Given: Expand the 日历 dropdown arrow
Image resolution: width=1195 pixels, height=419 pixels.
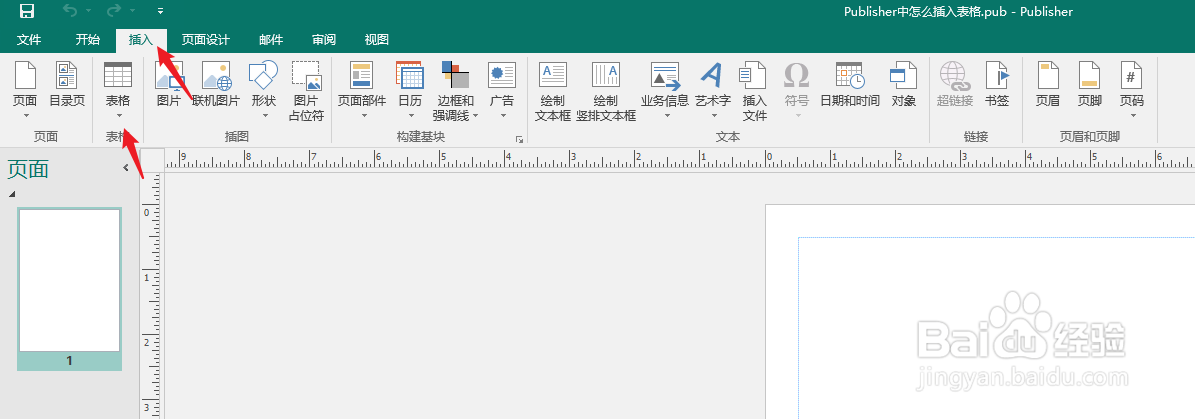Looking at the screenshot, I should 412,116.
